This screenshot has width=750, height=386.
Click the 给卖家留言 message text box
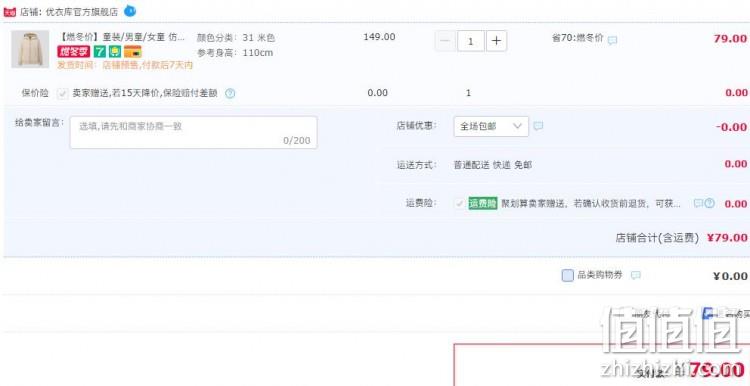pyautogui.click(x=193, y=132)
